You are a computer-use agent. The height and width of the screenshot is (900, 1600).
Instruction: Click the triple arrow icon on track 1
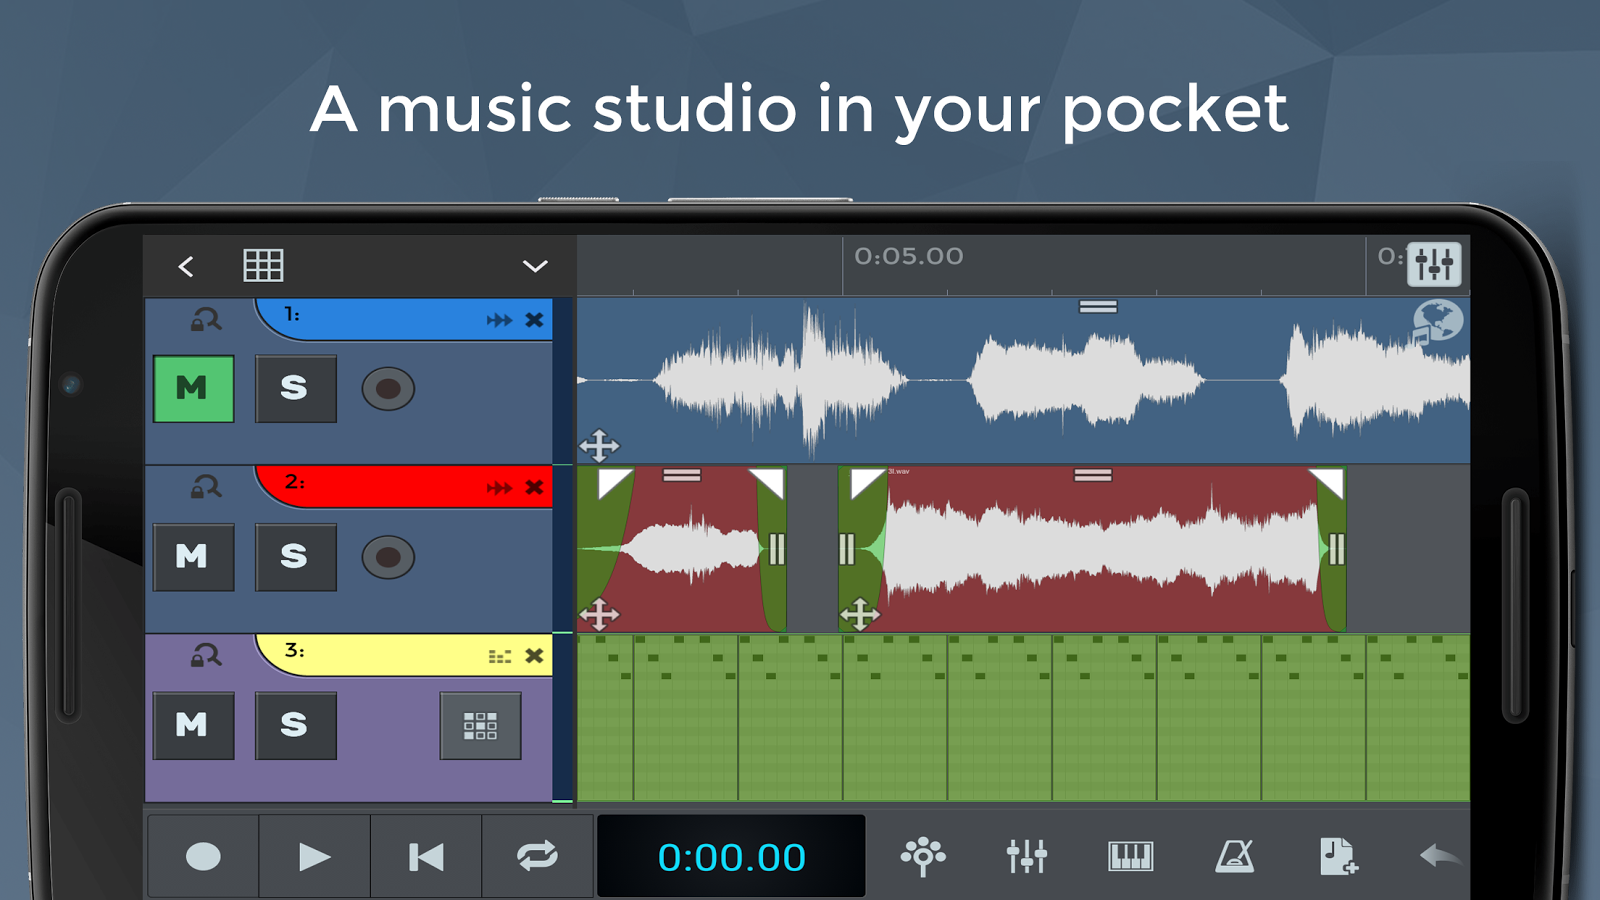[x=499, y=320]
